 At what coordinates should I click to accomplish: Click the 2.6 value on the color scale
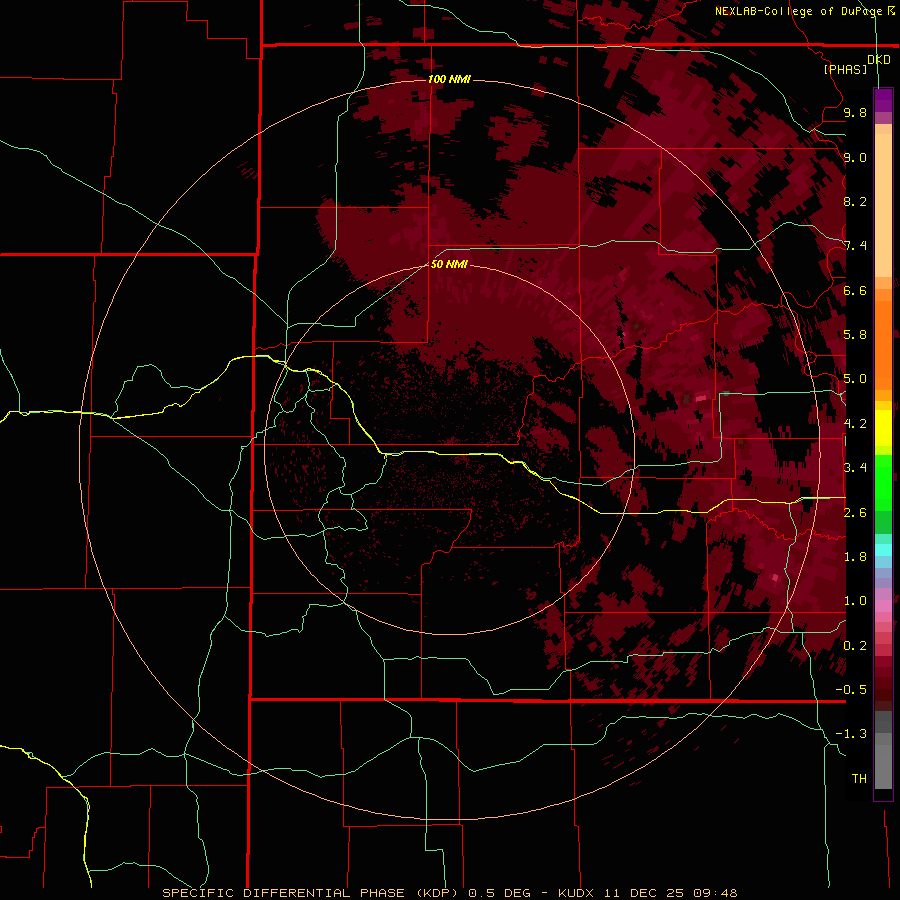[855, 513]
